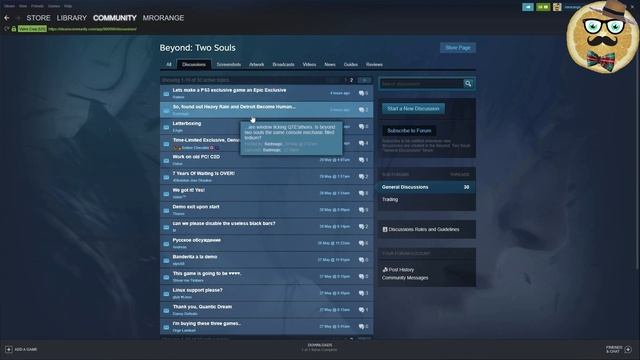Click Subscribe to Forum
This screenshot has height=360, width=640.
[409, 131]
